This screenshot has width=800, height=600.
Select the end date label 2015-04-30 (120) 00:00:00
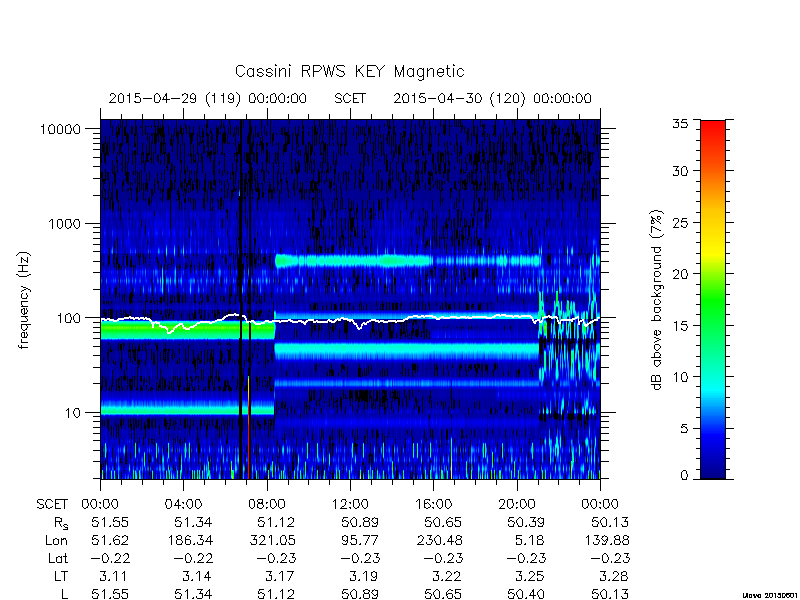point(492,98)
